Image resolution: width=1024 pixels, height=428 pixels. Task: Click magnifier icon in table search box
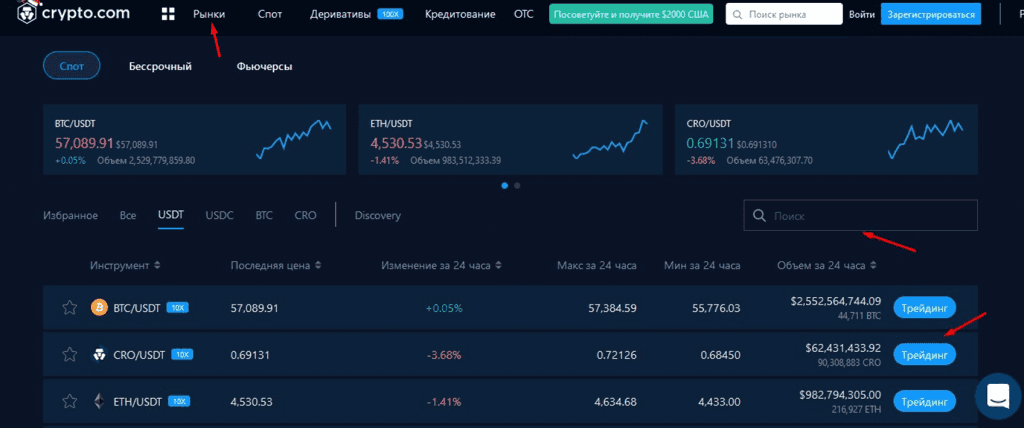759,216
